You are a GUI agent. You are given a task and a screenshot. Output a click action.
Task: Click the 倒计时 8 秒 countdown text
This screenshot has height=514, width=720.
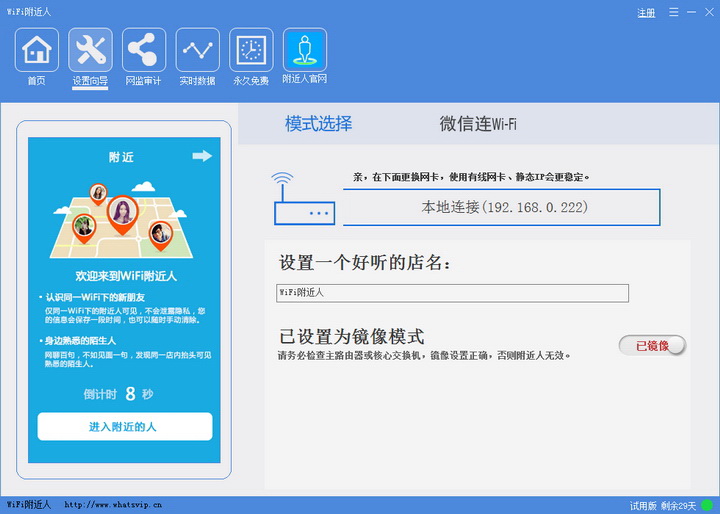tap(118, 394)
